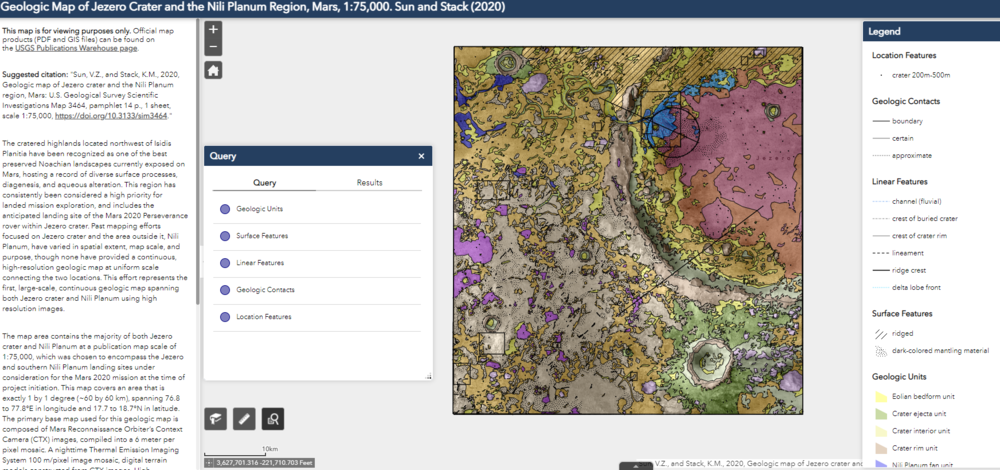Image resolution: width=1000 pixels, height=470 pixels.
Task: Click the legend's 'Geologic Units' section heading
Action: (x=899, y=377)
